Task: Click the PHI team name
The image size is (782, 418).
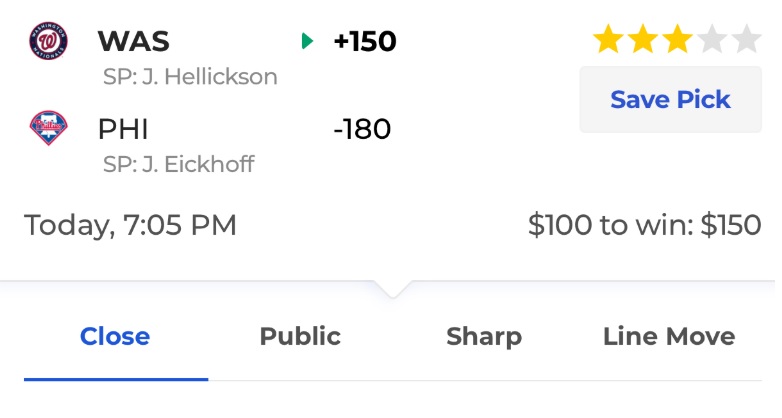Action: (123, 129)
